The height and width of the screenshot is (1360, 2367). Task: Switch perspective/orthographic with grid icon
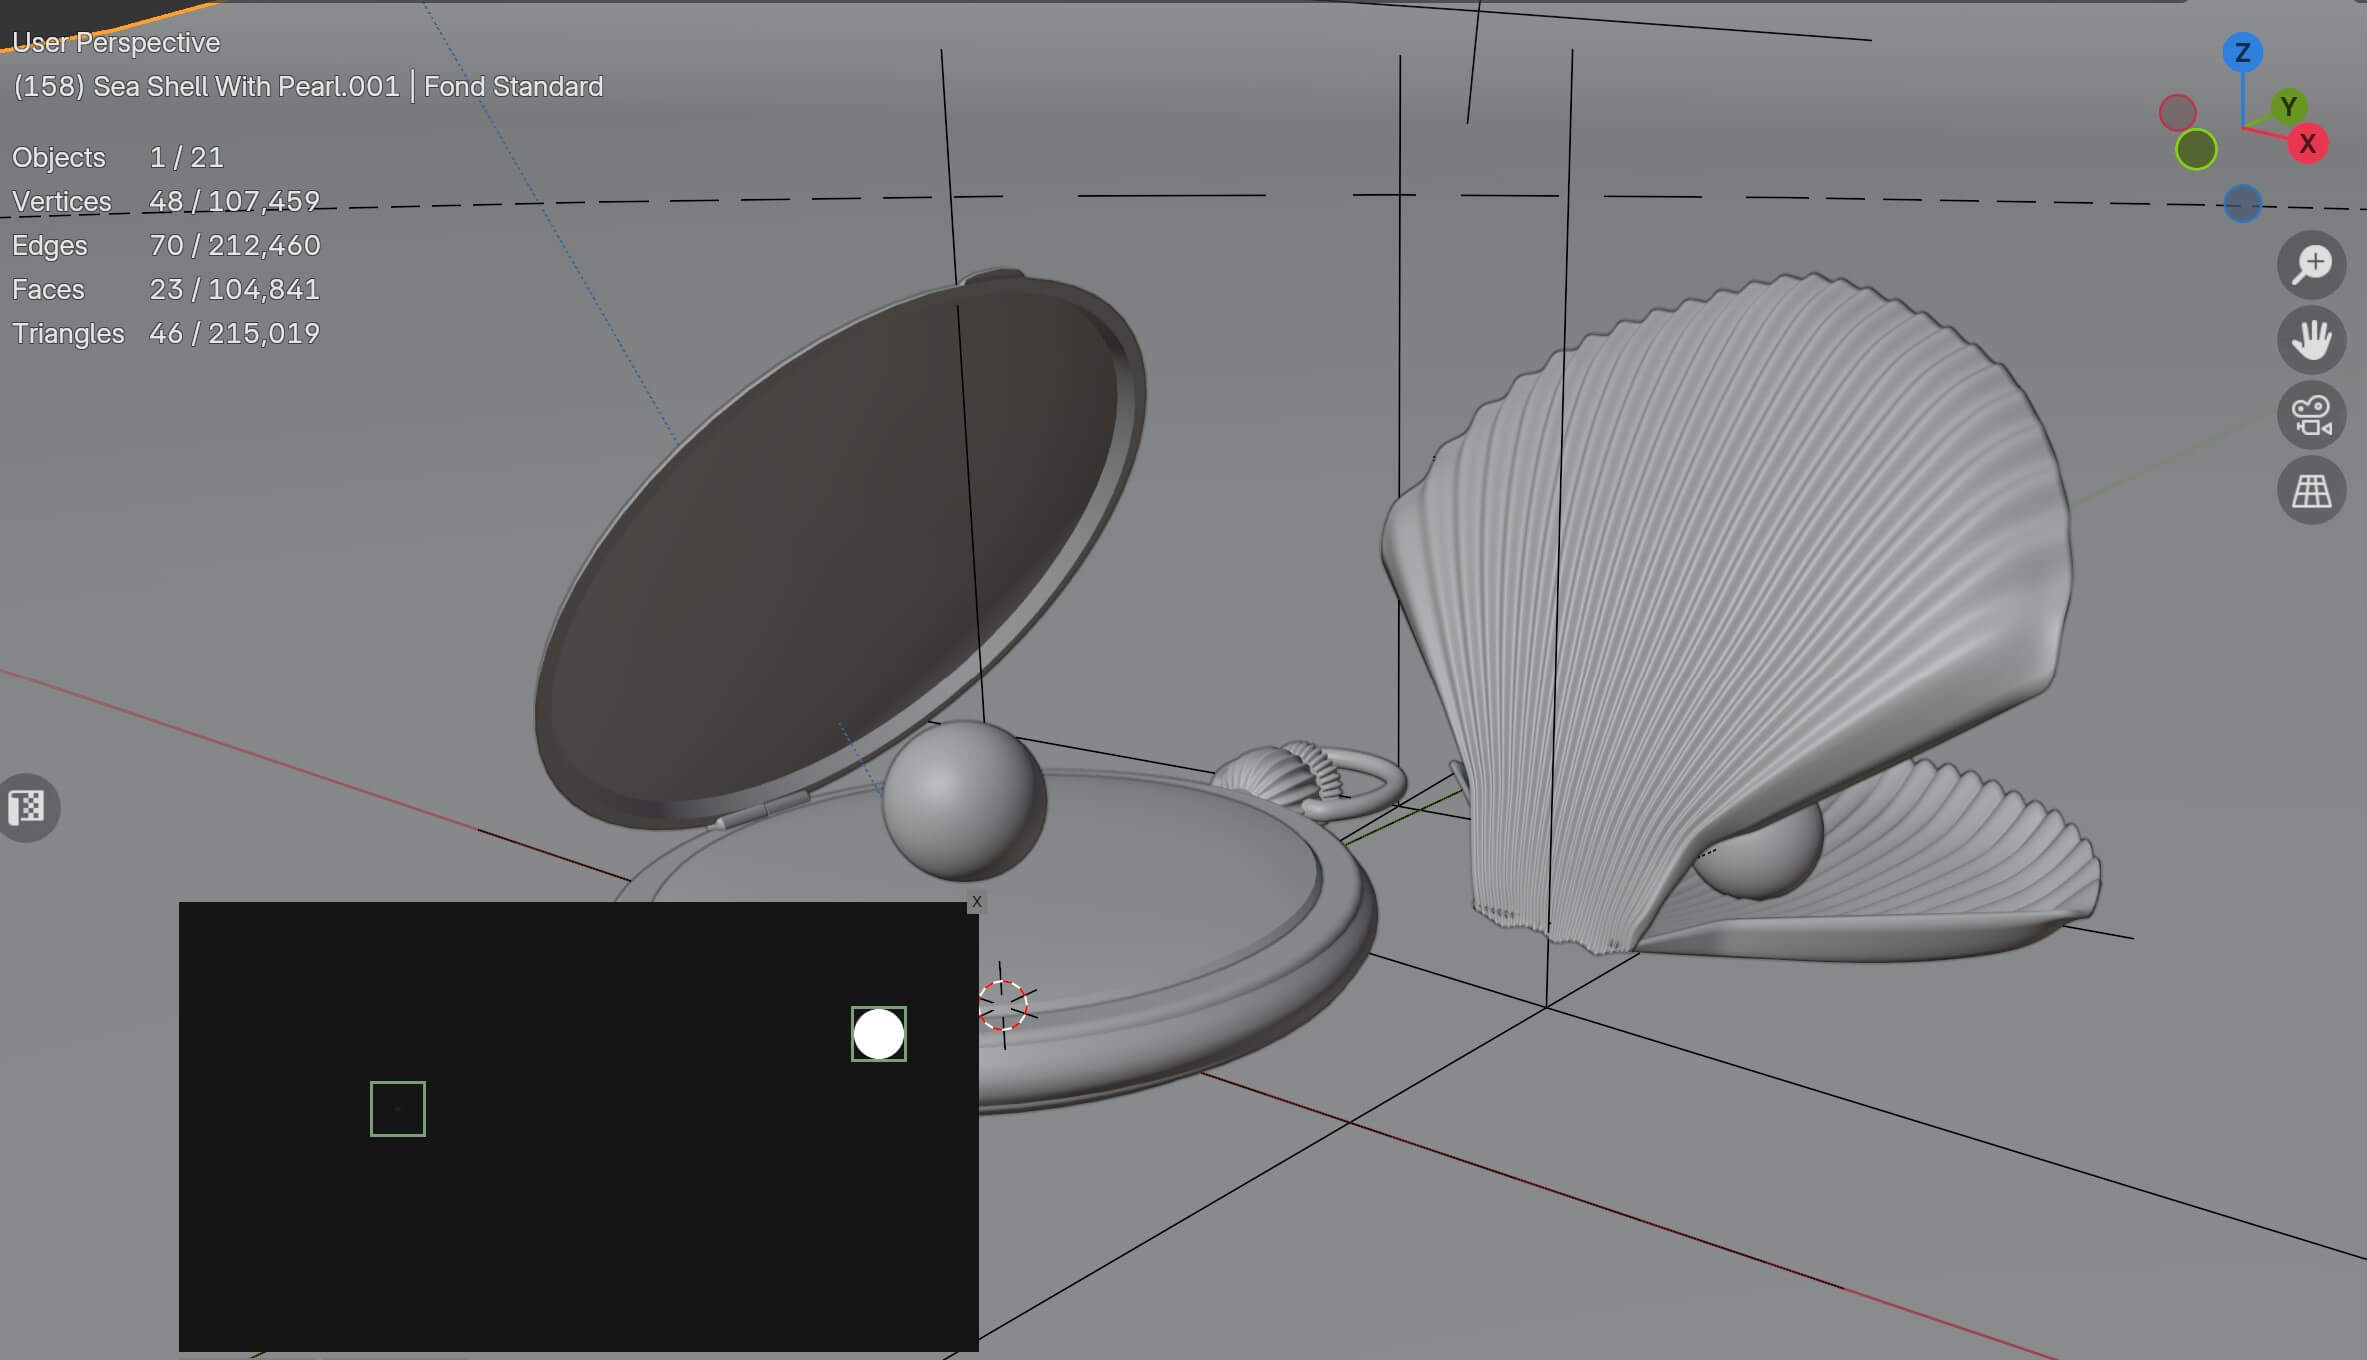click(2312, 490)
